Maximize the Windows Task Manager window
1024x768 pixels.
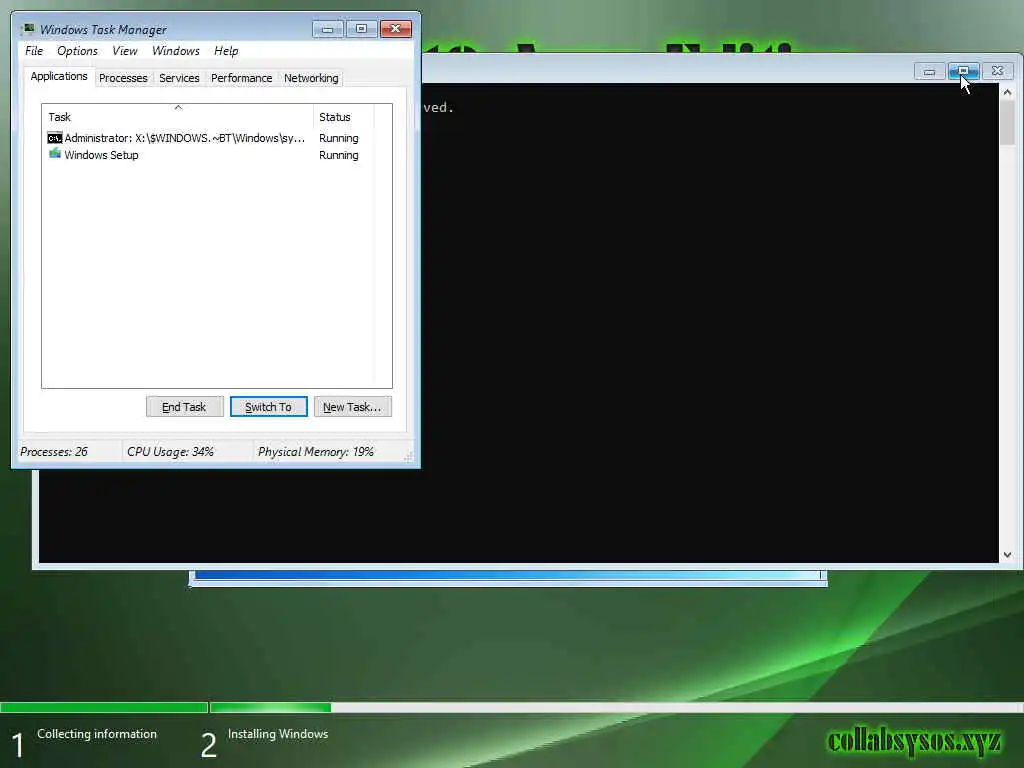click(361, 29)
